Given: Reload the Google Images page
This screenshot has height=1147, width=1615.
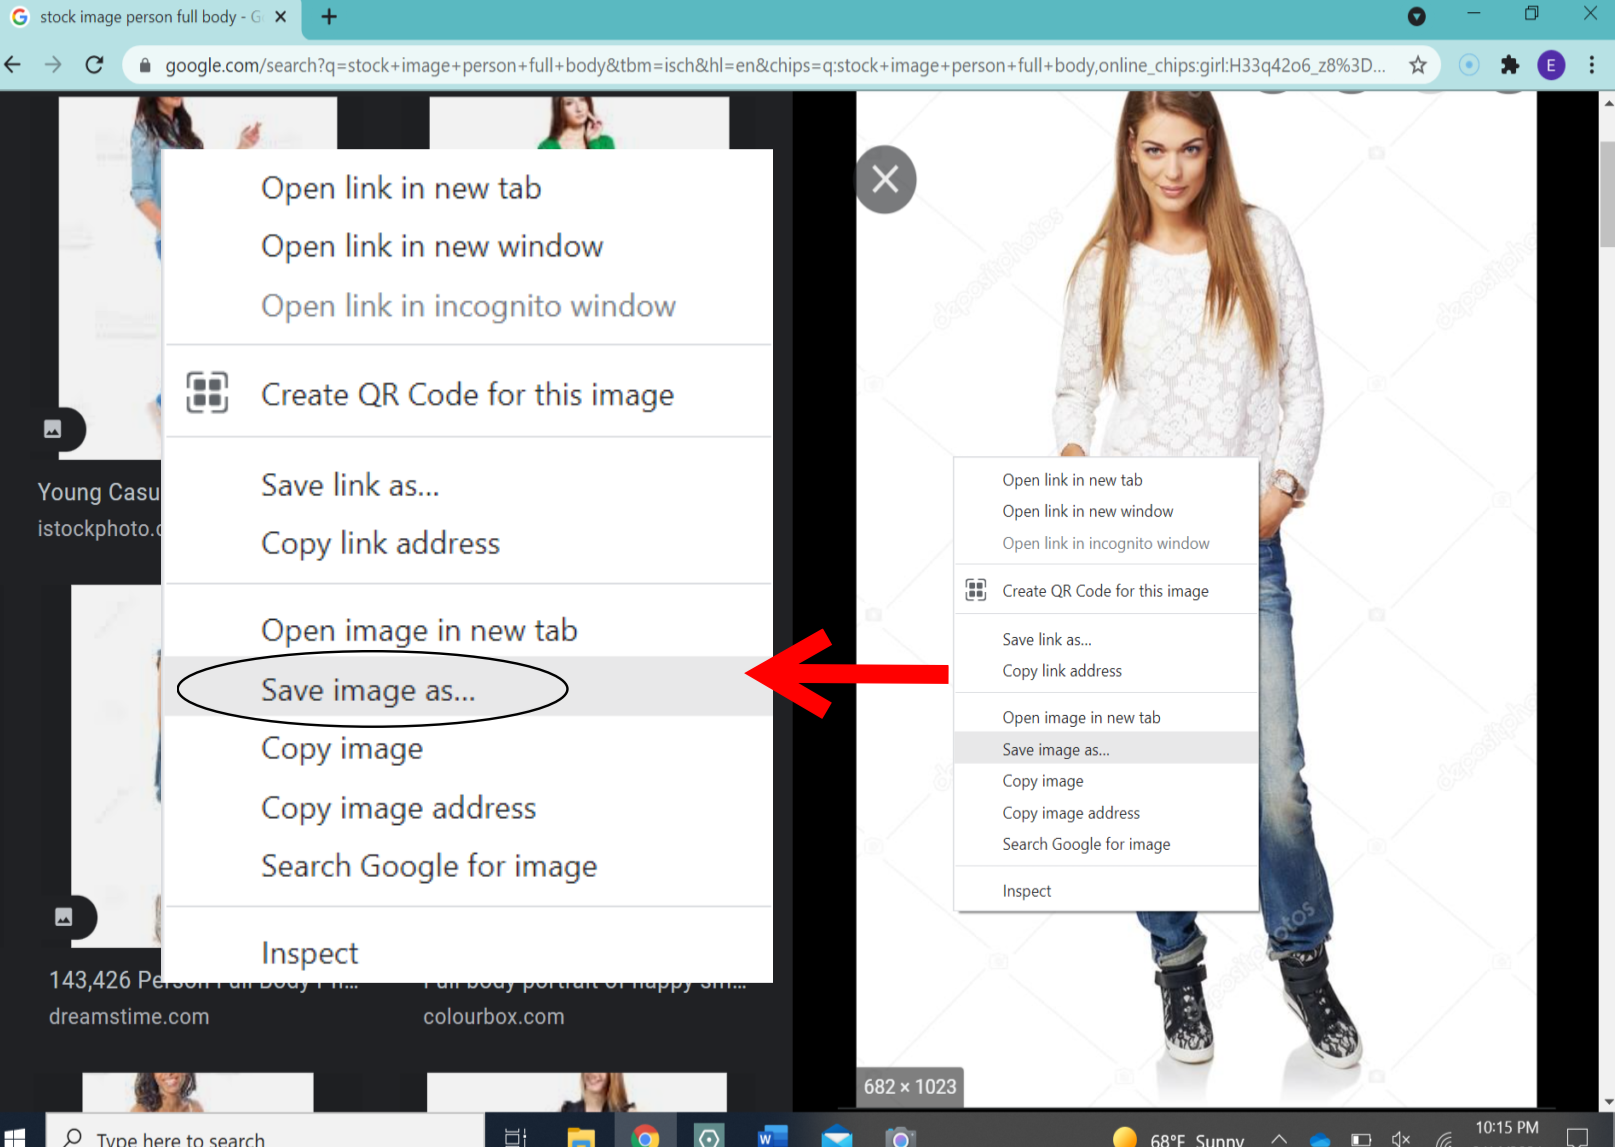Looking at the screenshot, I should (x=94, y=65).
